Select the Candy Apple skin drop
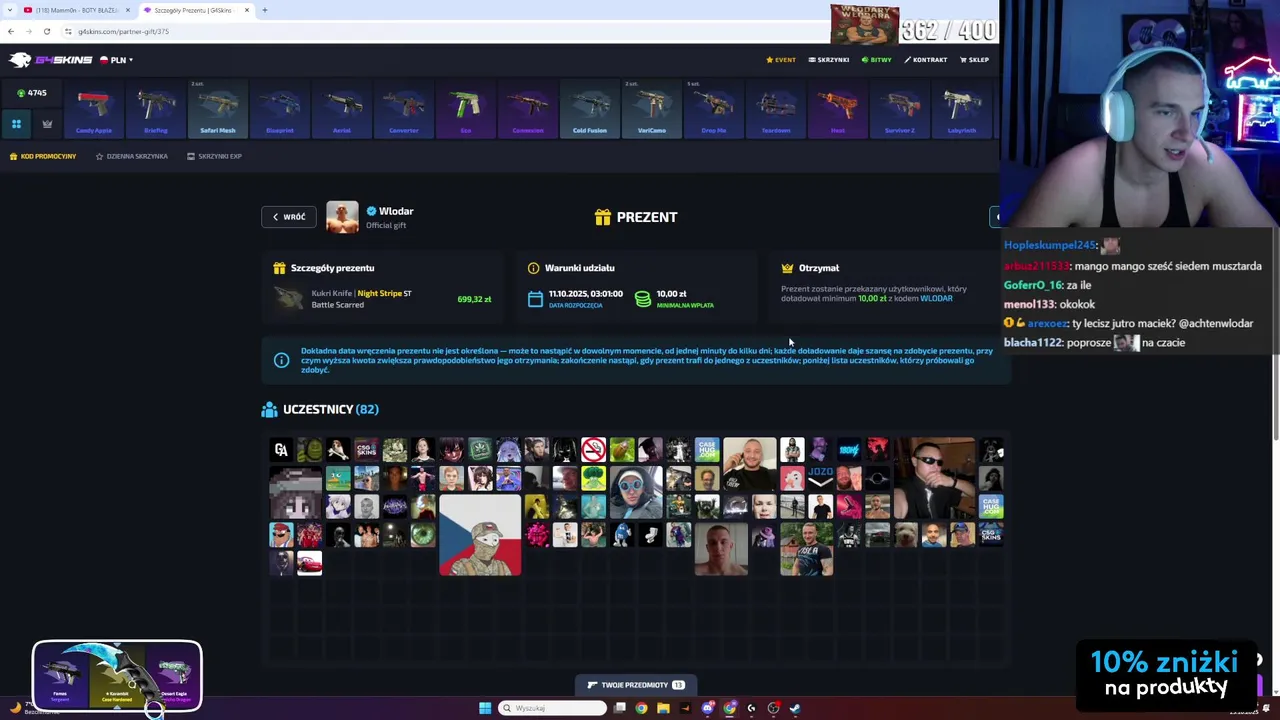The height and width of the screenshot is (720, 1280). tap(94, 108)
